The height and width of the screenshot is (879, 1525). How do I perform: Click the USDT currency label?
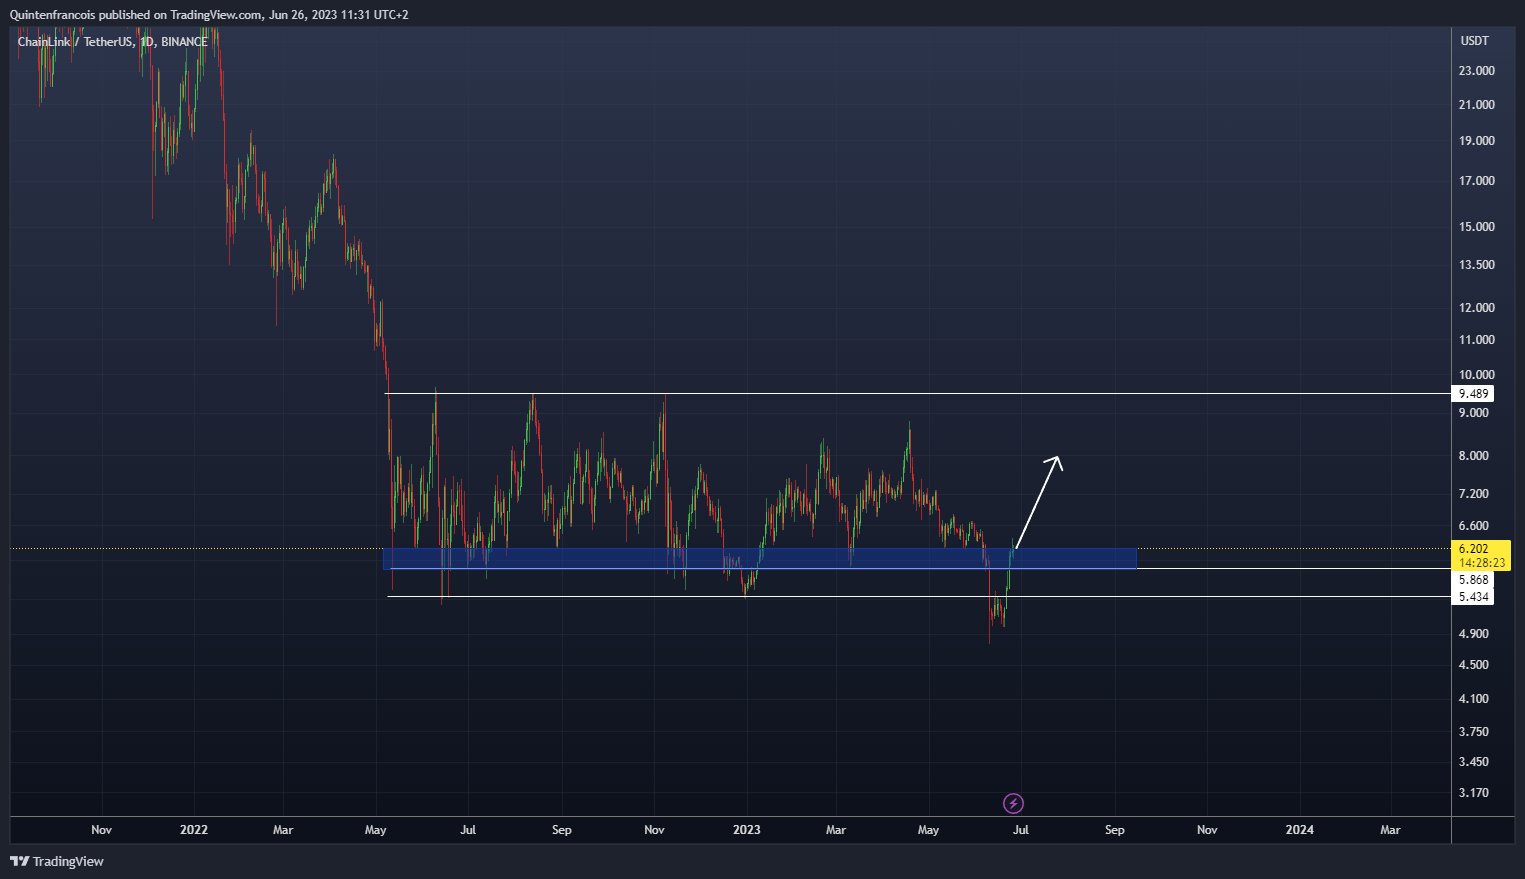coord(1474,41)
